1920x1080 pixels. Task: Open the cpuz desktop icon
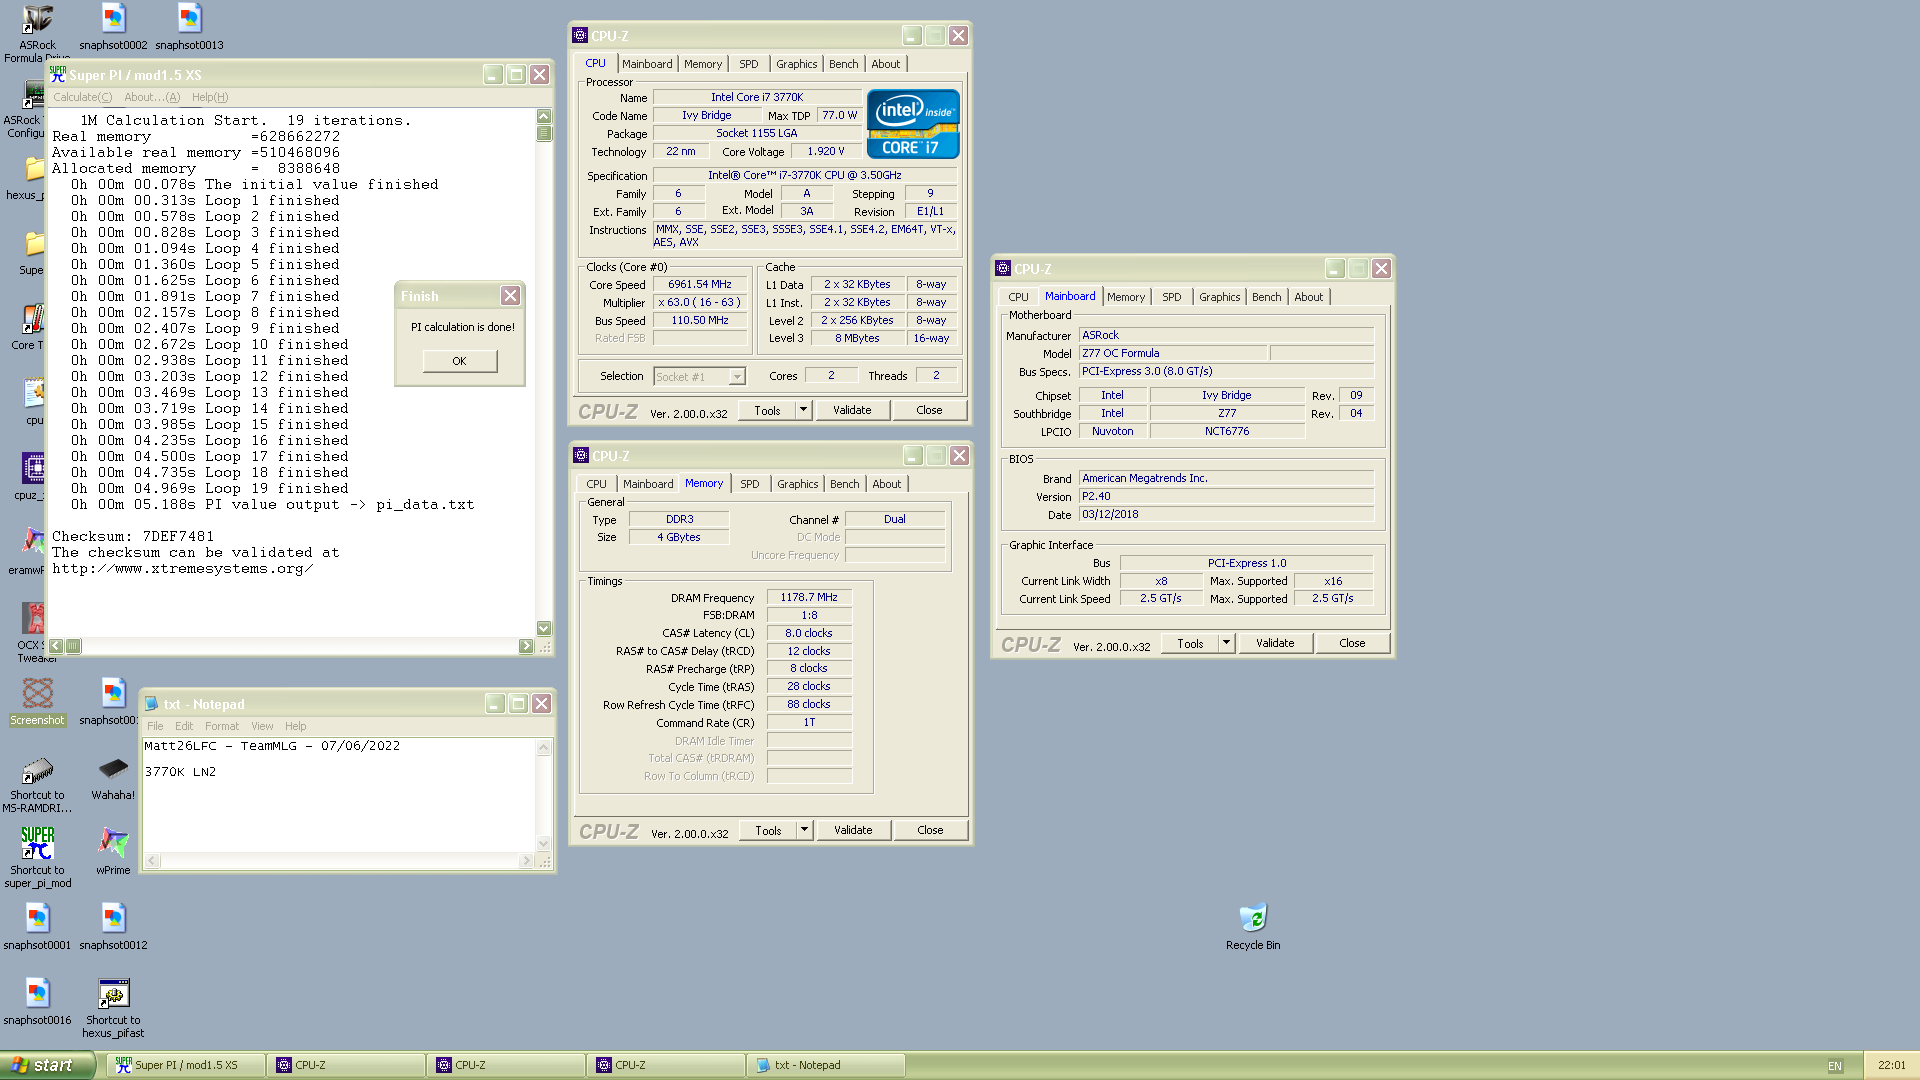coord(31,476)
